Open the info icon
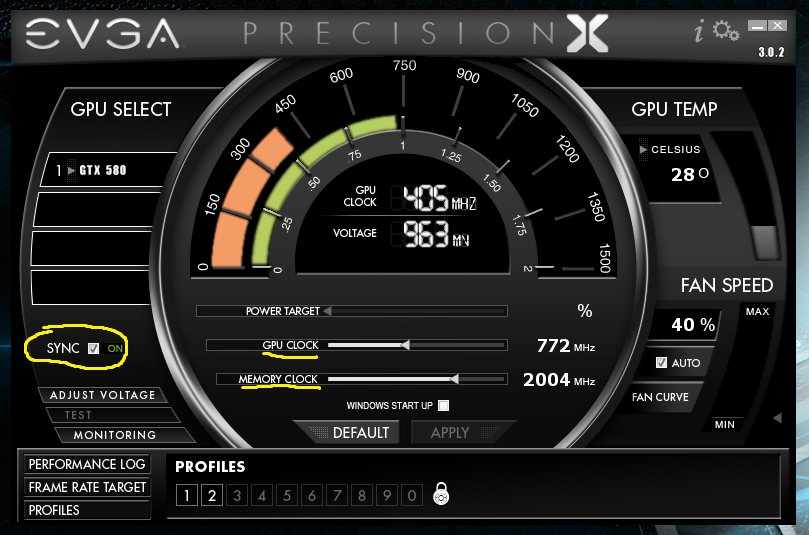 click(699, 31)
